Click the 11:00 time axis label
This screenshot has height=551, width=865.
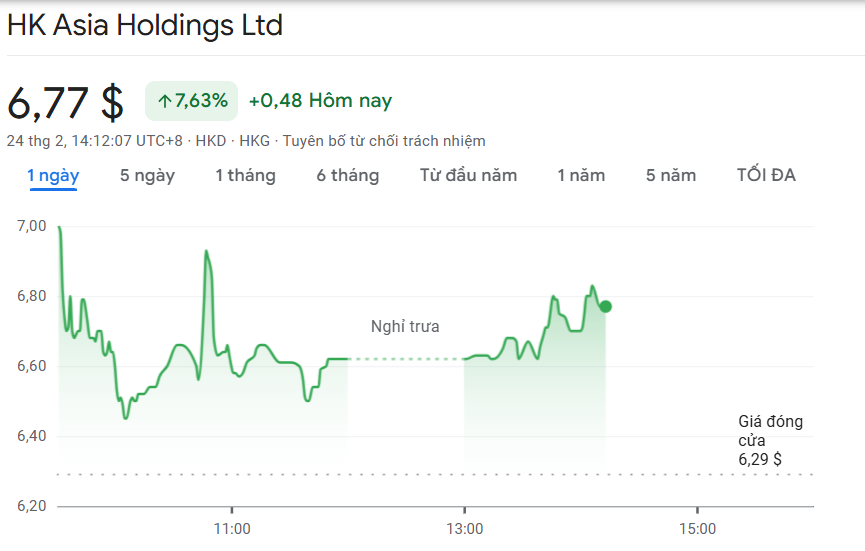coord(232,529)
